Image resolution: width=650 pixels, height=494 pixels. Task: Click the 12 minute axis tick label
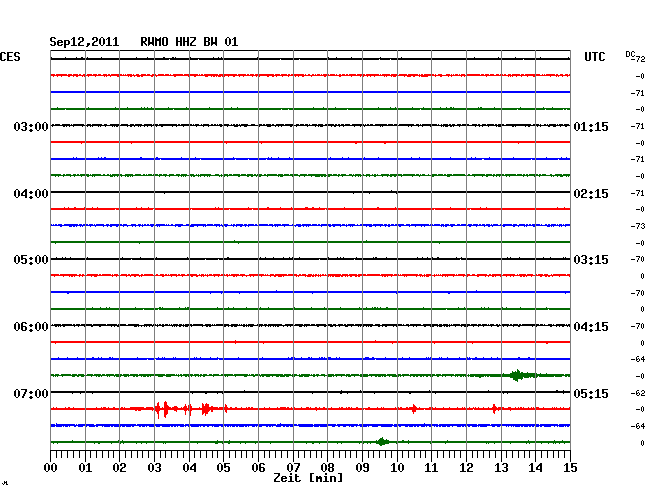coord(466,467)
